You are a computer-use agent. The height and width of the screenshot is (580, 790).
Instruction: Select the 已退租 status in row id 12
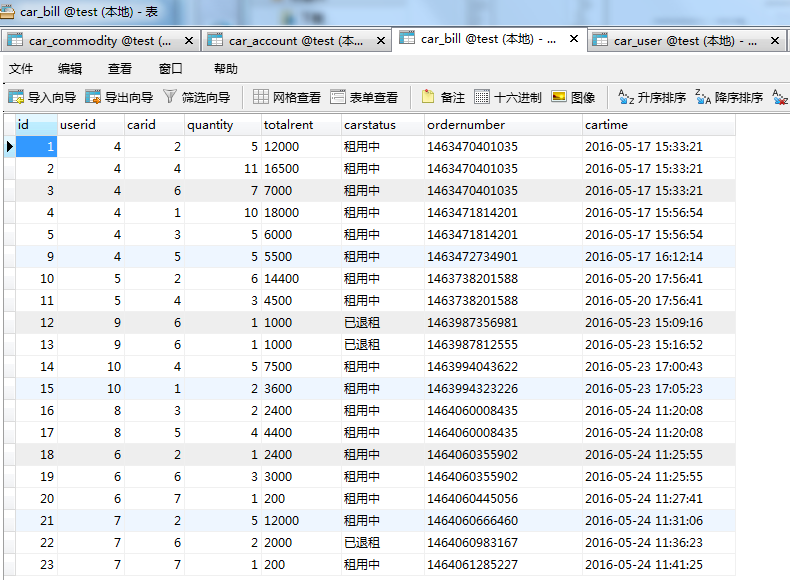click(383, 323)
